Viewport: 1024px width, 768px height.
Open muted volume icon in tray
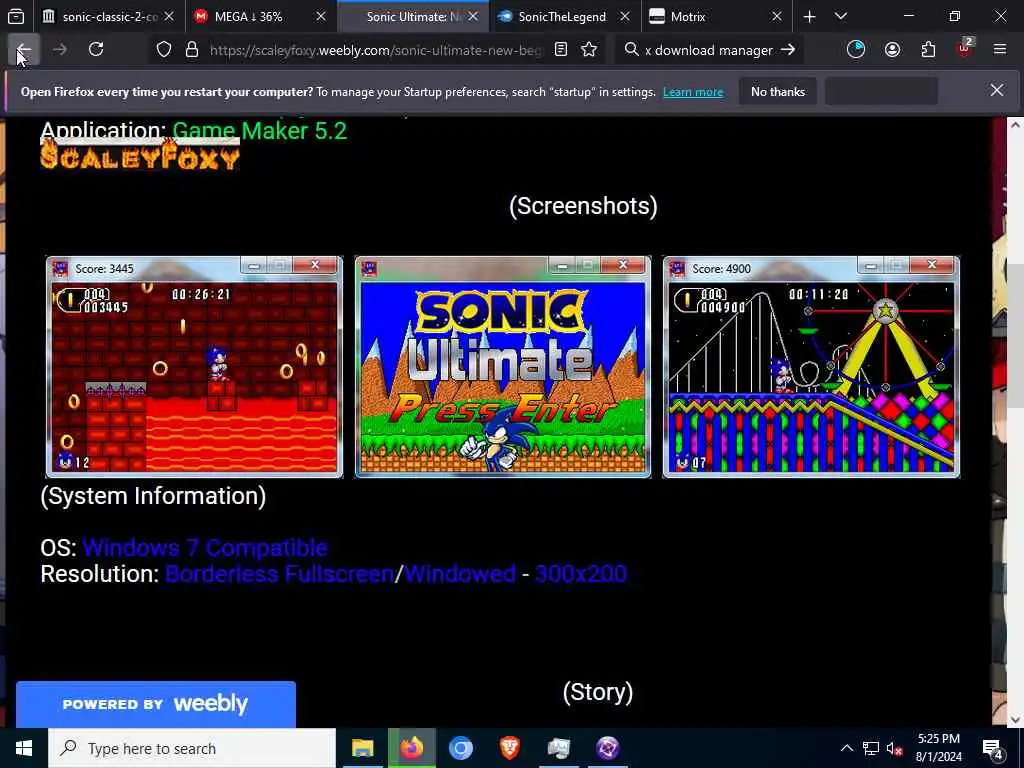point(894,748)
